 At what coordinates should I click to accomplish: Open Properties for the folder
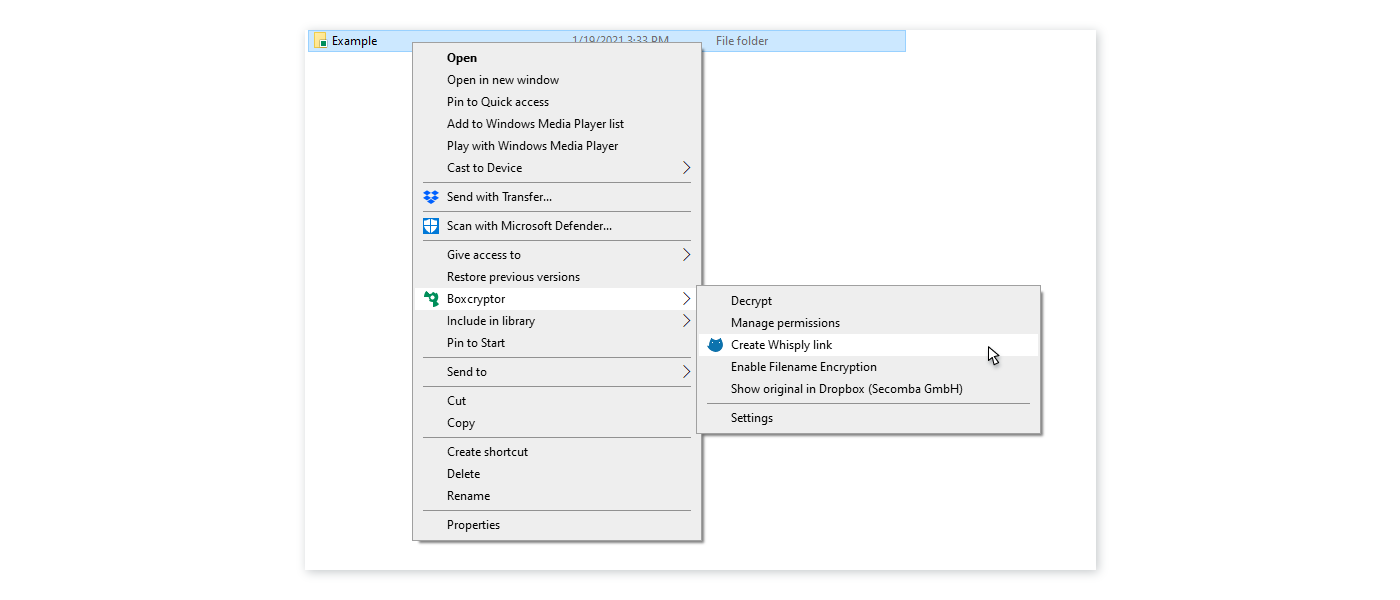tap(557, 525)
